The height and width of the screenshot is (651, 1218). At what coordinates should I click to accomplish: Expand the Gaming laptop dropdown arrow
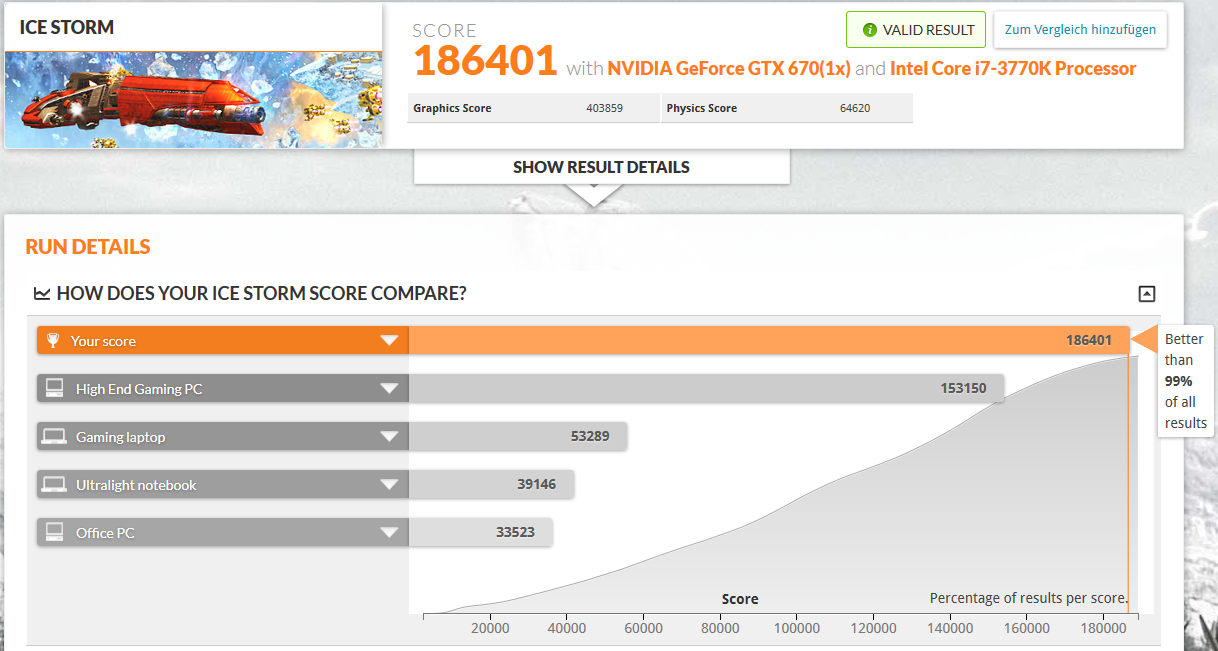click(389, 437)
